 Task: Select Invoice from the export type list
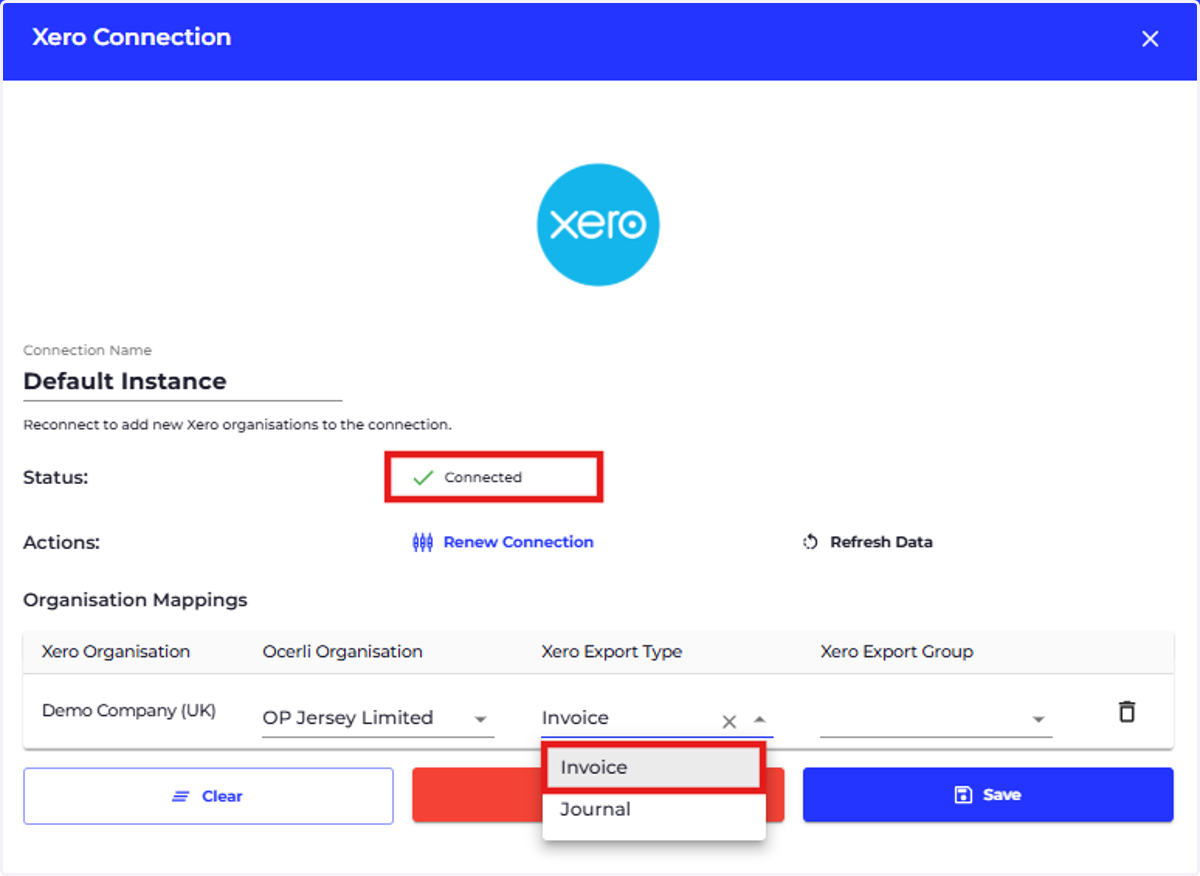[654, 767]
